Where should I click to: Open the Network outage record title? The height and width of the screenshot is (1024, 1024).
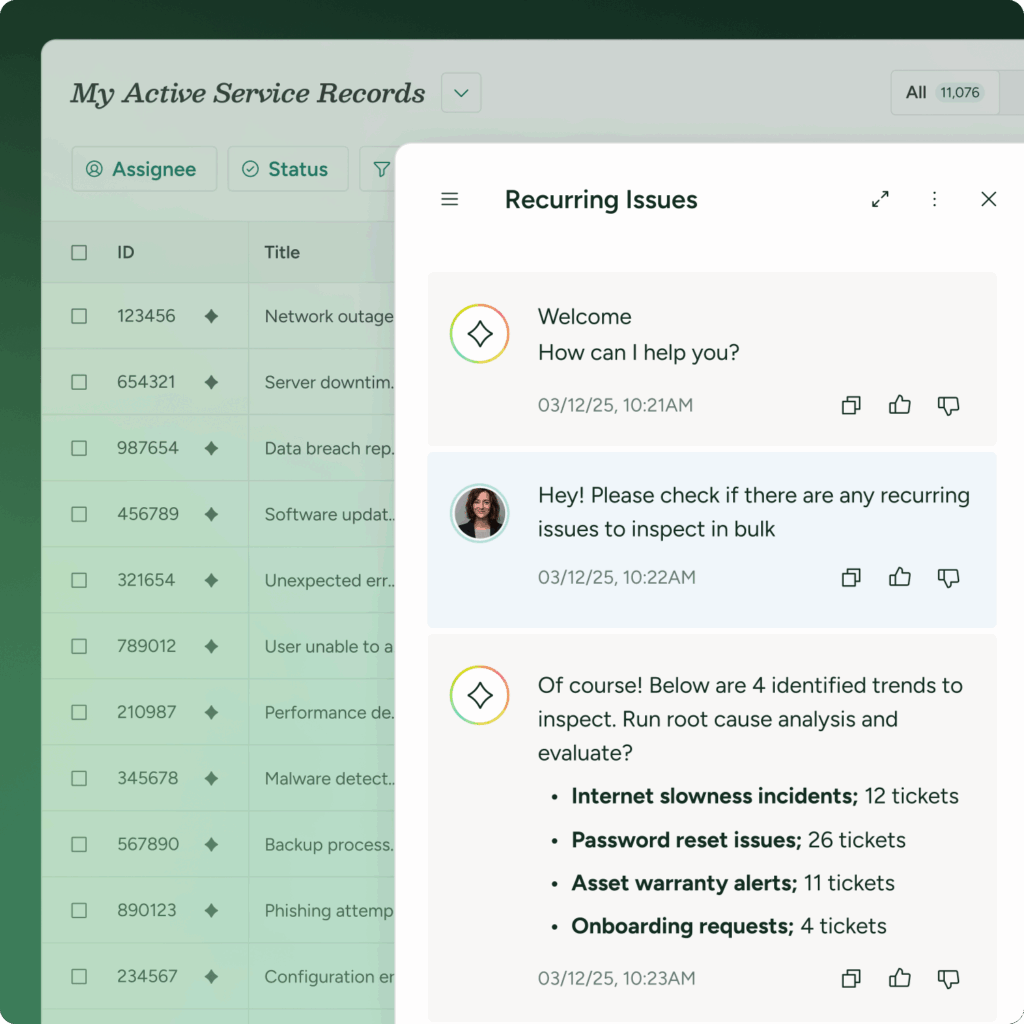pyautogui.click(x=329, y=316)
